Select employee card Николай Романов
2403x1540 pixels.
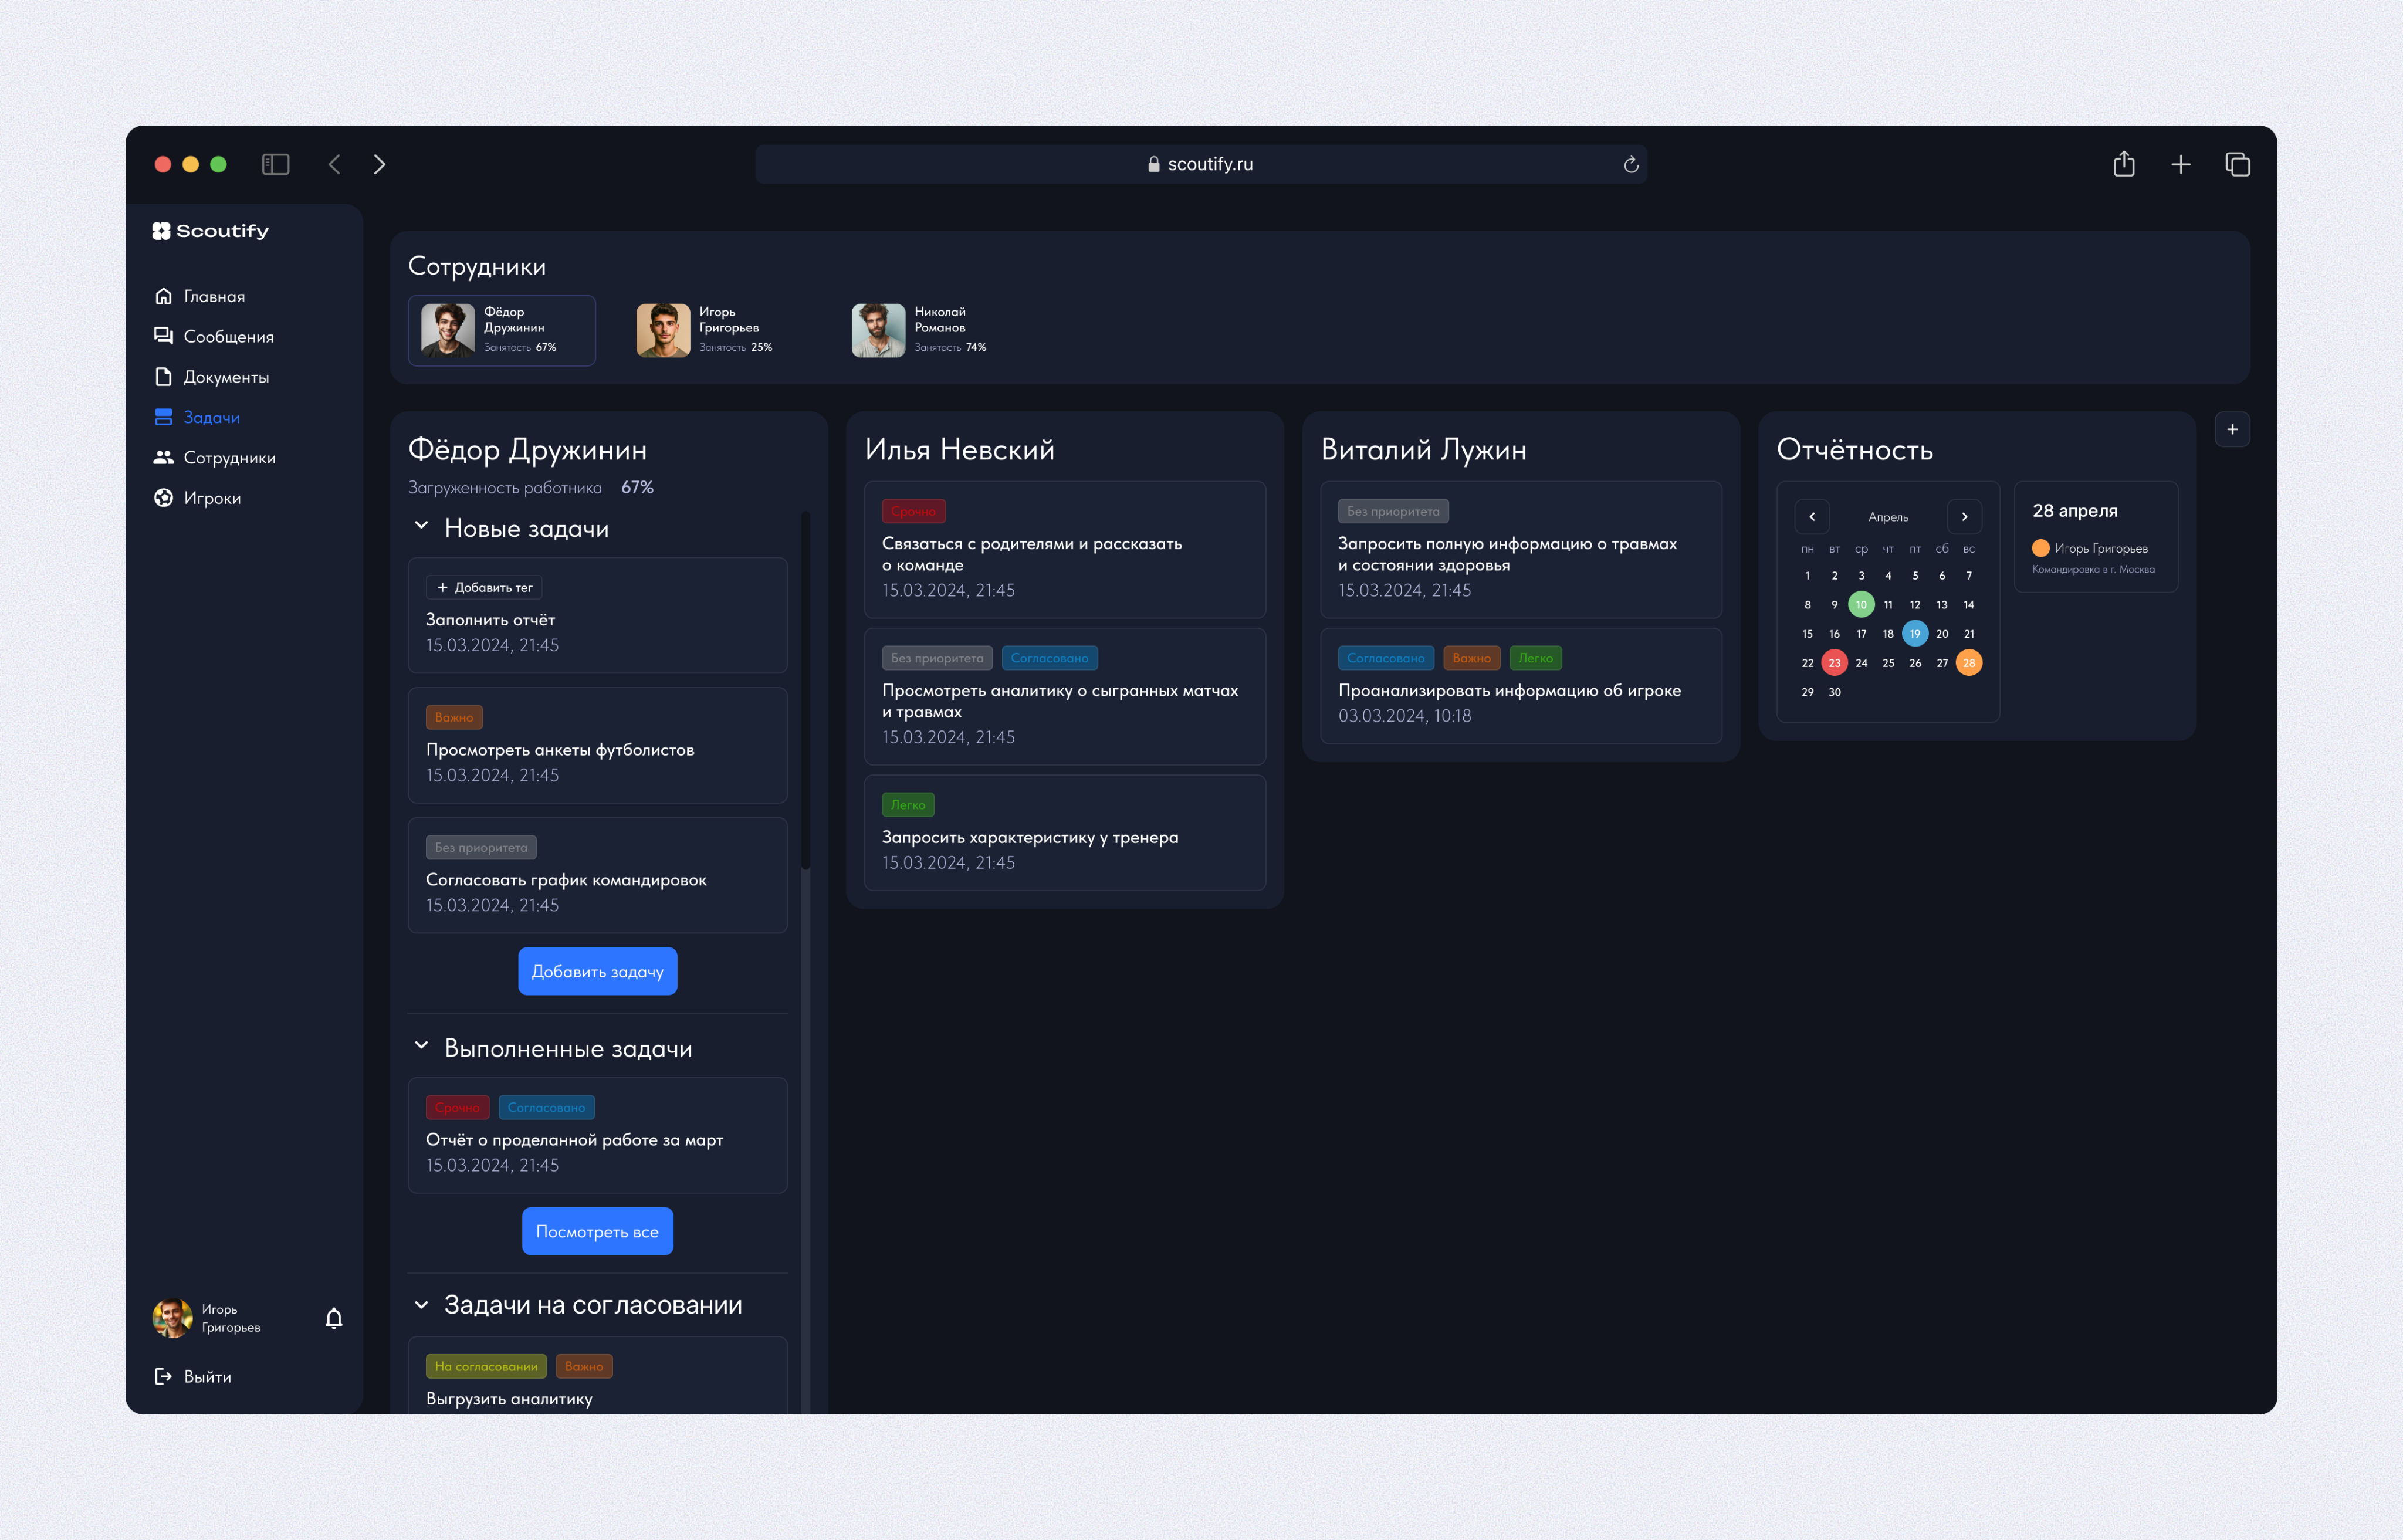click(920, 330)
